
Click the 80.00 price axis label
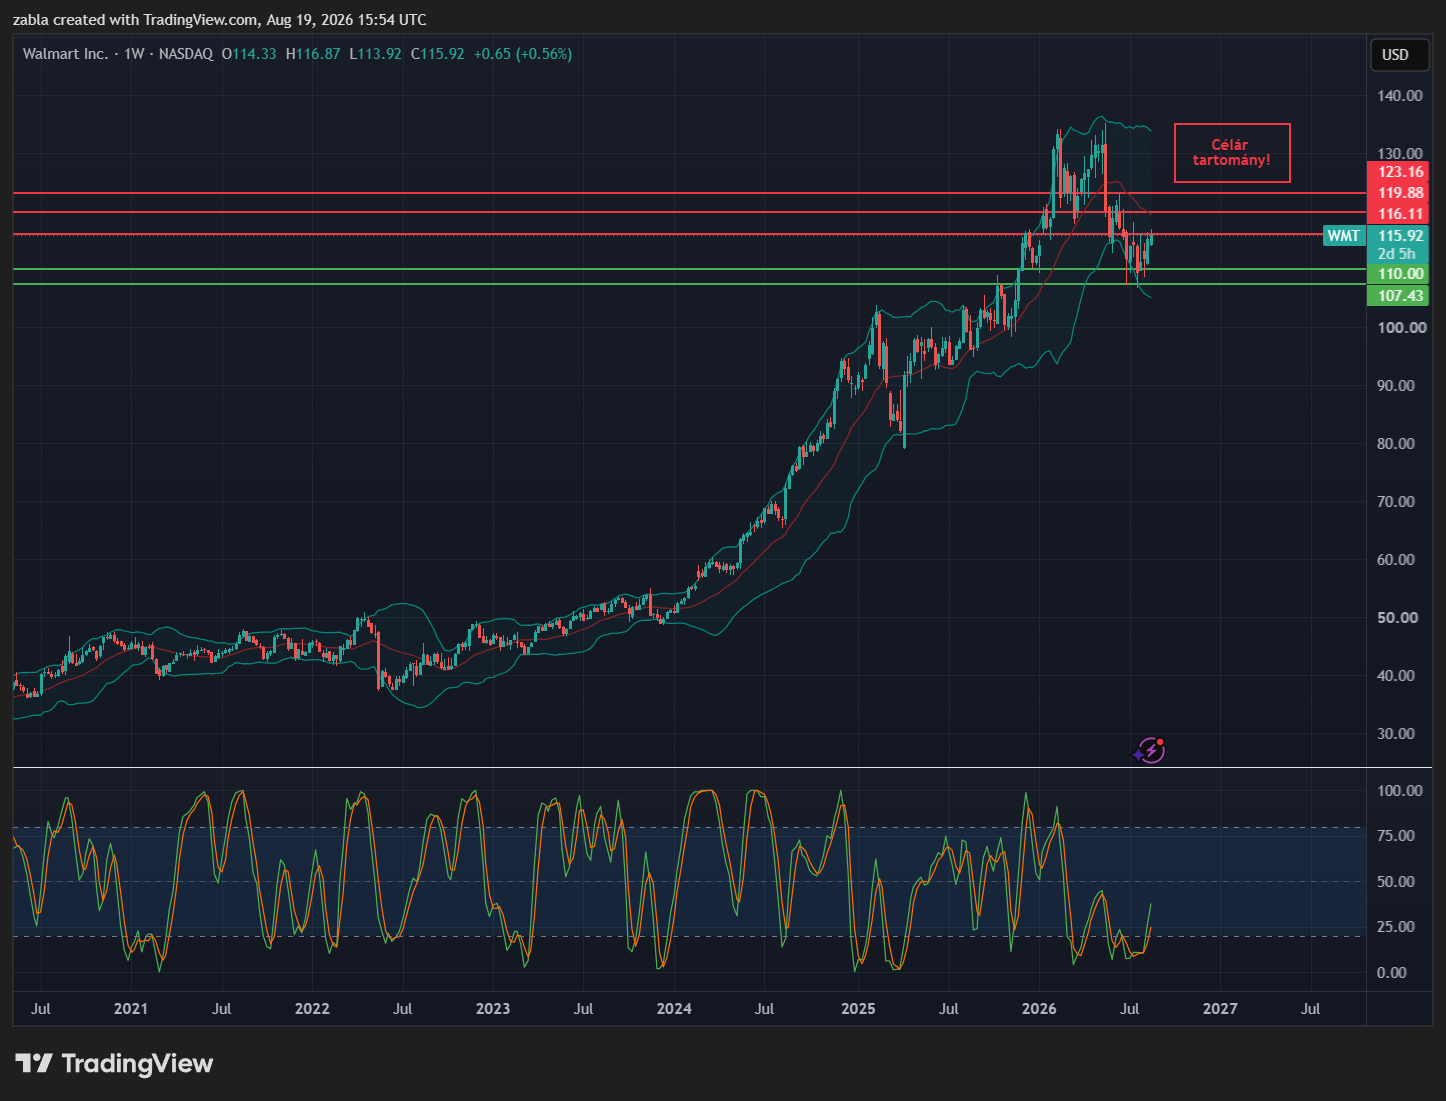tap(1396, 443)
